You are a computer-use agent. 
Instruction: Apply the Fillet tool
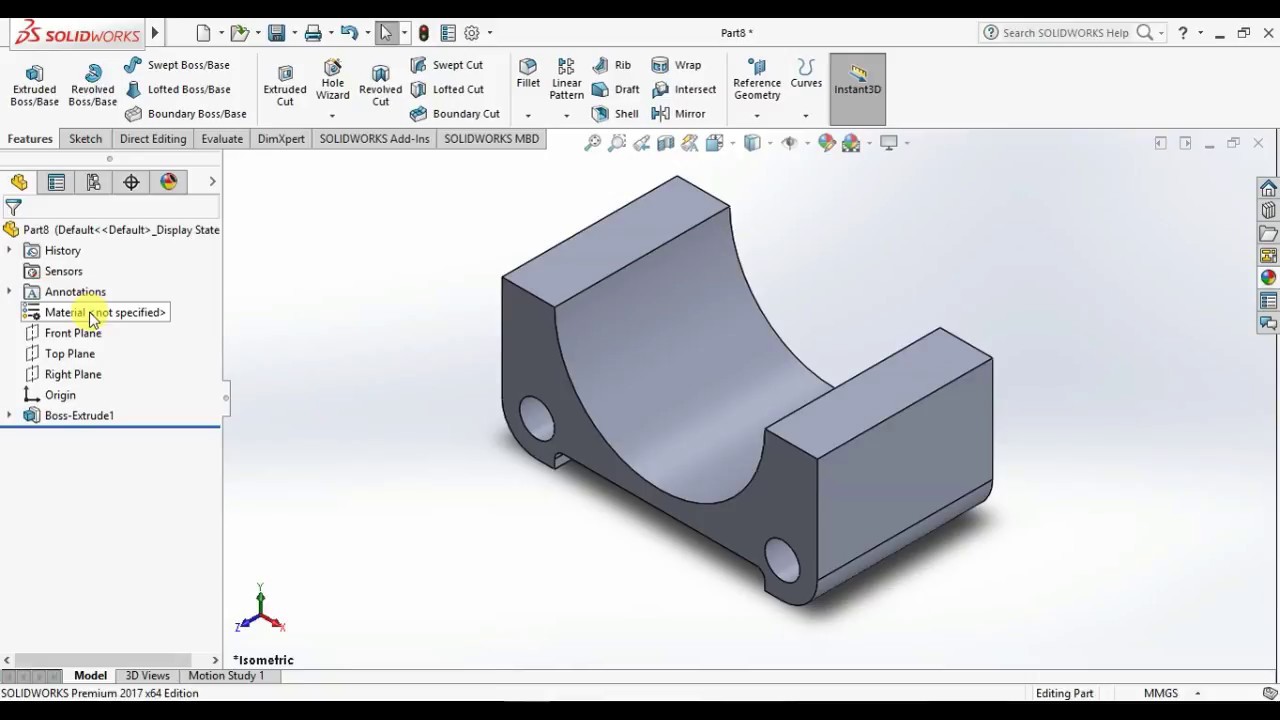tap(528, 74)
